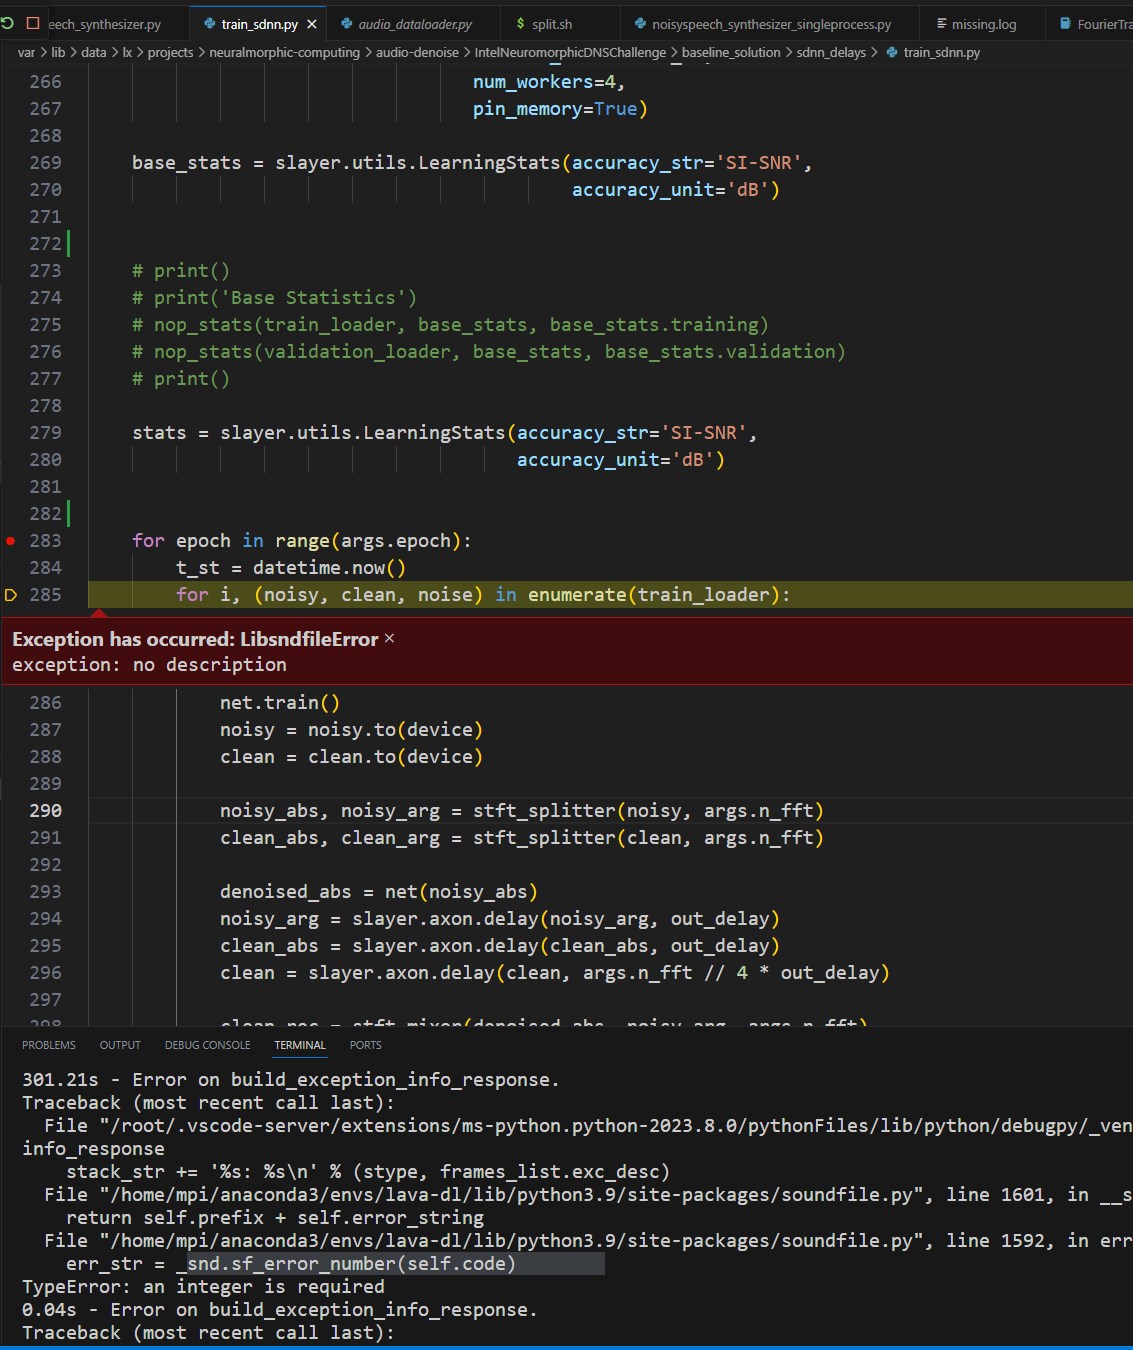Switch to the PROBLEMS panel tab
Screen dimensions: 1133x1350
click(x=49, y=1045)
